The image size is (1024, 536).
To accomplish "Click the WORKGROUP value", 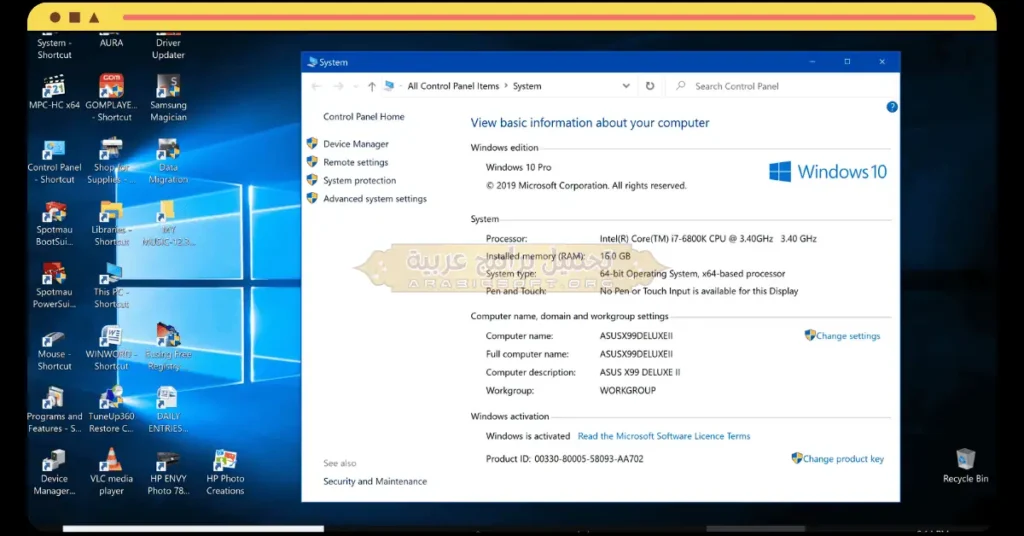I will [628, 390].
